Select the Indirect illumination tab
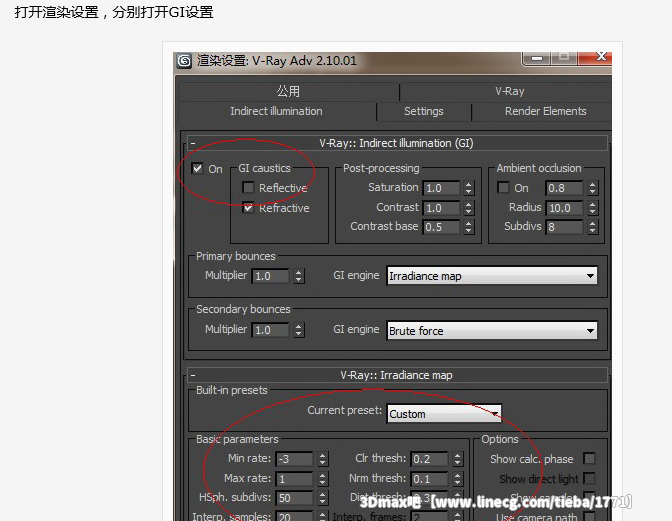The image size is (672, 521). (276, 111)
